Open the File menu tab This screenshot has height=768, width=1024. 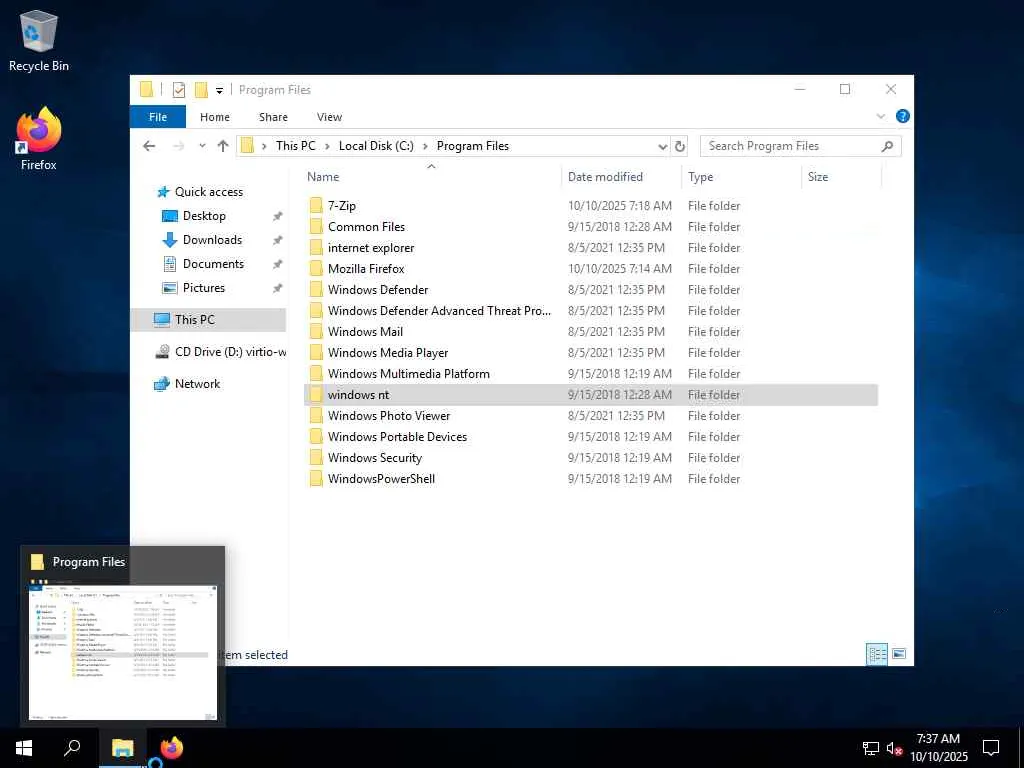[x=158, y=117]
